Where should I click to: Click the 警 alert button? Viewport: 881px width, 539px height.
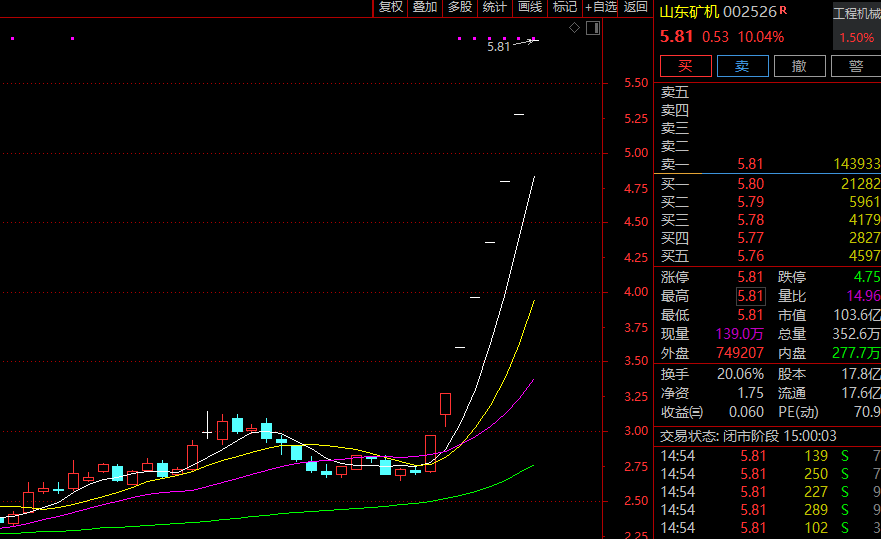tap(856, 66)
